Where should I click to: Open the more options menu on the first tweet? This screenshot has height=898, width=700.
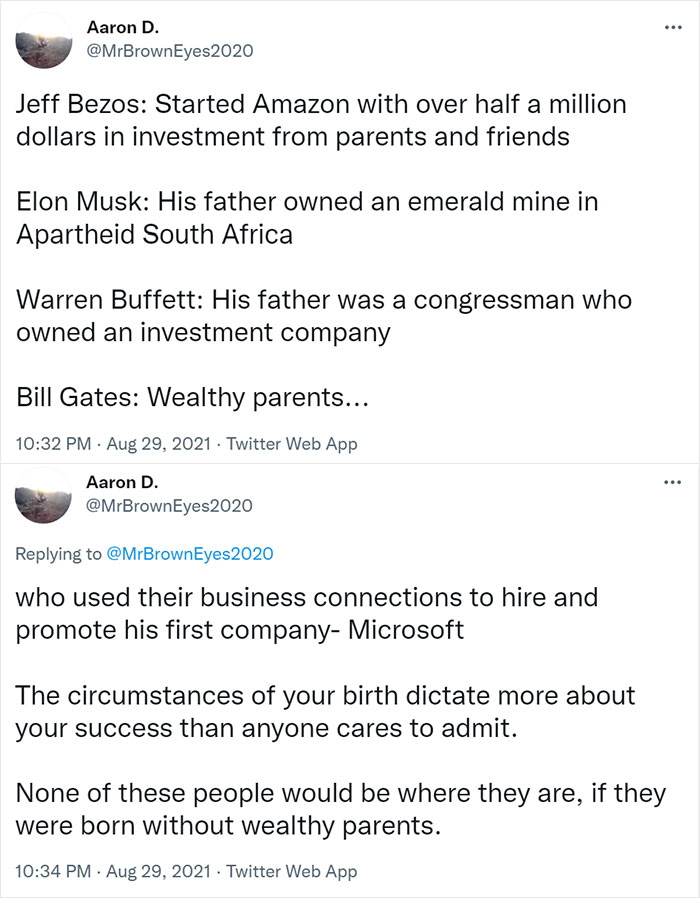672,27
